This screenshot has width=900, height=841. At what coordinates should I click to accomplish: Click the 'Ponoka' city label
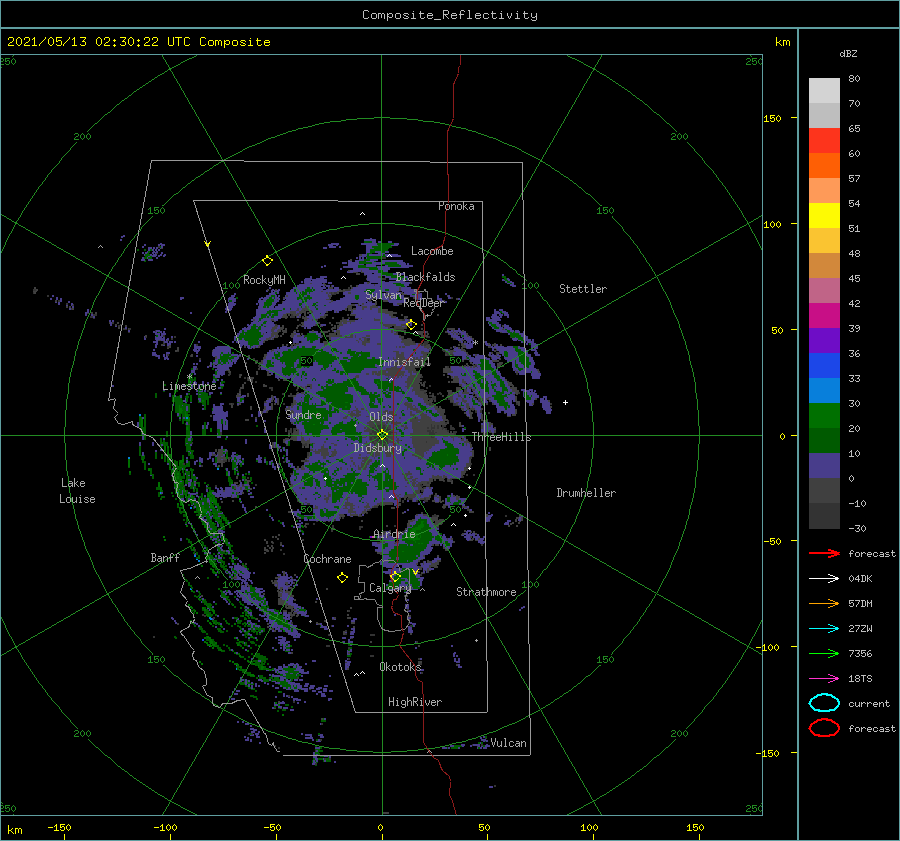456,206
